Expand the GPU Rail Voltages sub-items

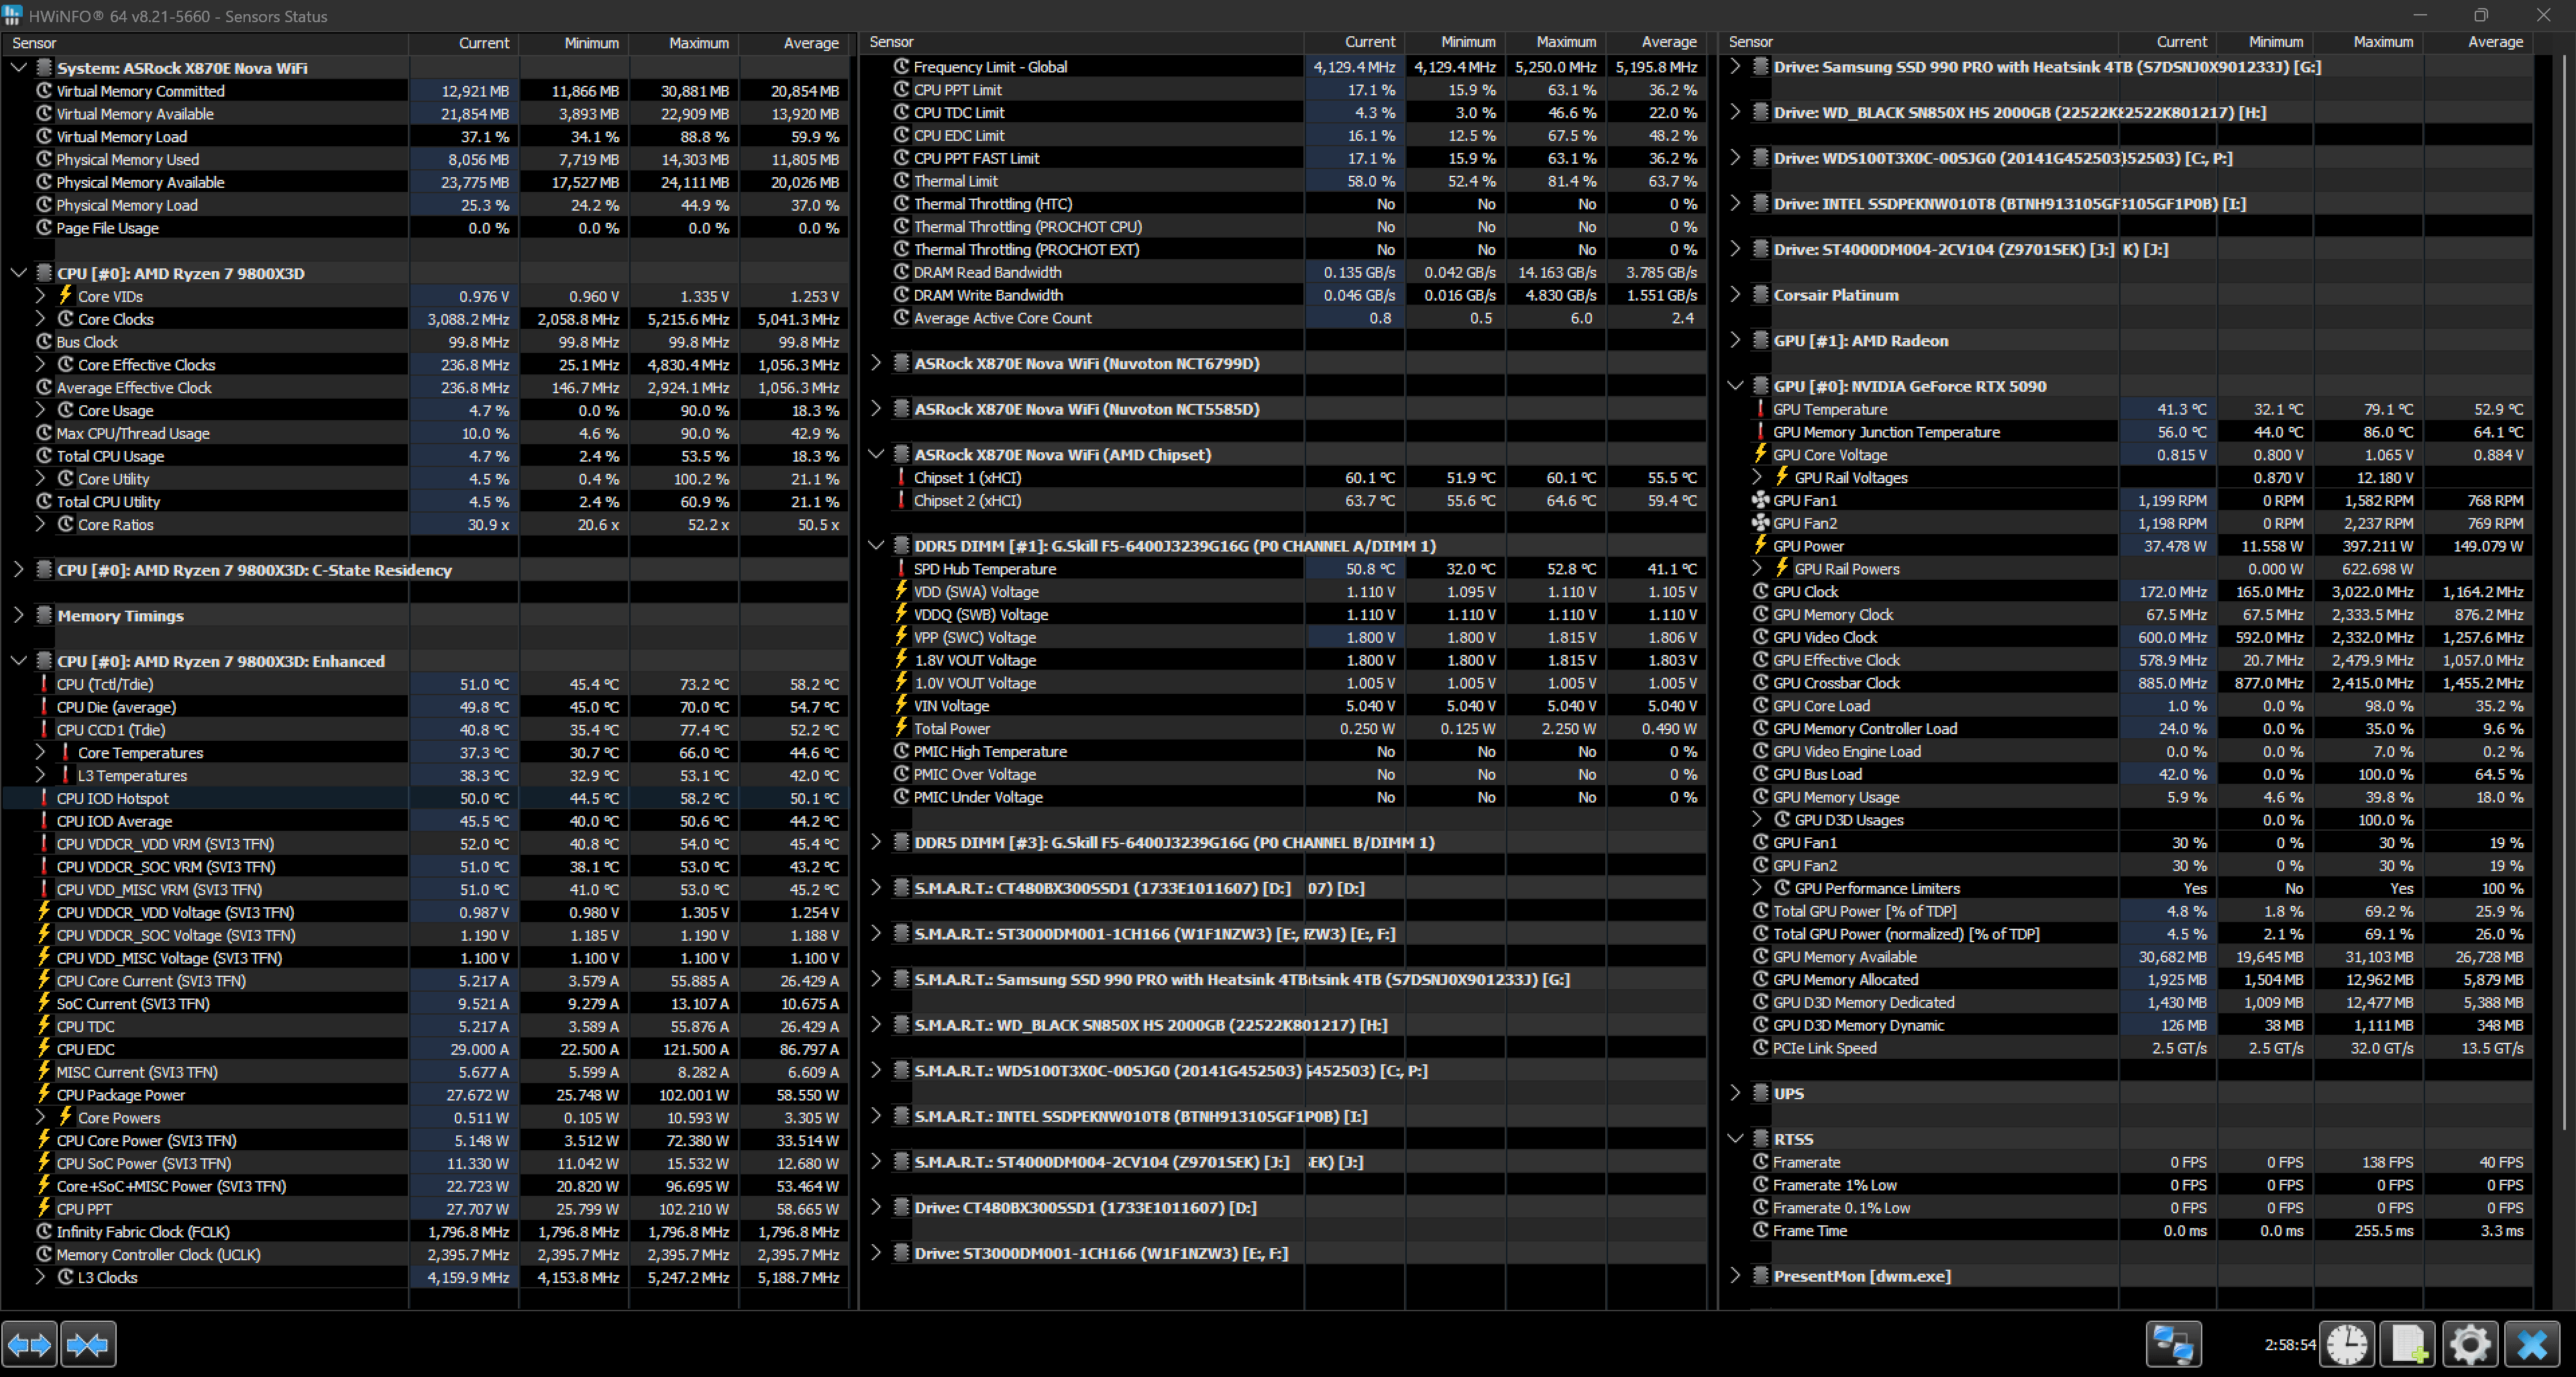click(x=1757, y=477)
